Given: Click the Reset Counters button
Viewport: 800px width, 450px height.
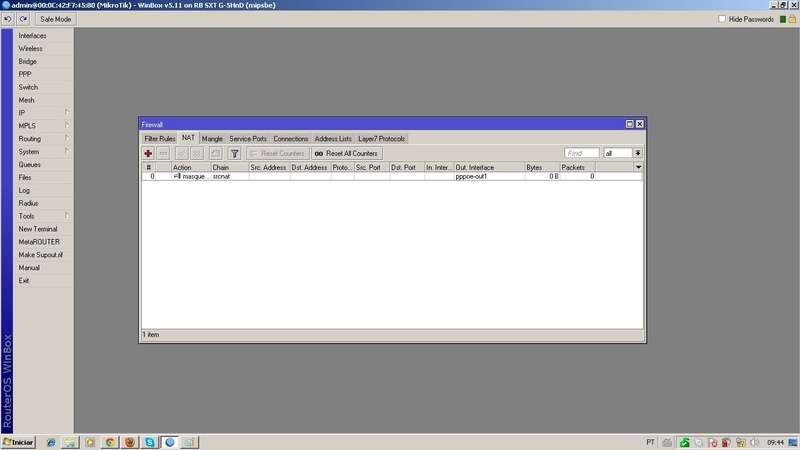Looking at the screenshot, I should [x=278, y=153].
